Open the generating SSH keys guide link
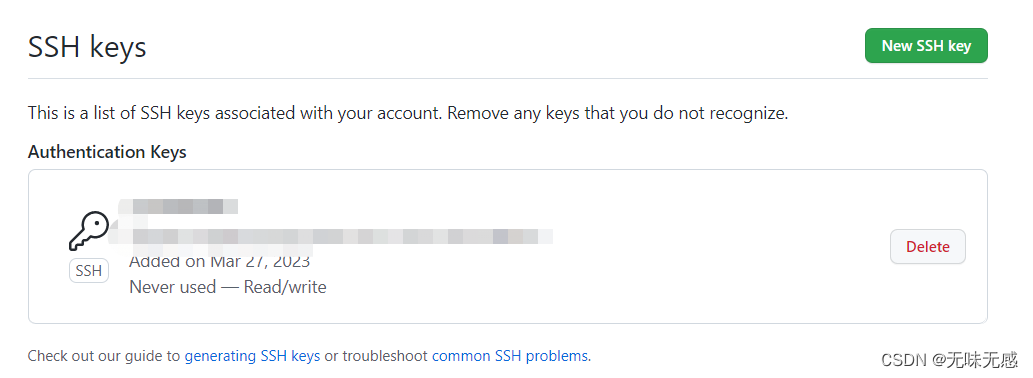The width and height of the screenshot is (1033, 378). click(x=252, y=356)
